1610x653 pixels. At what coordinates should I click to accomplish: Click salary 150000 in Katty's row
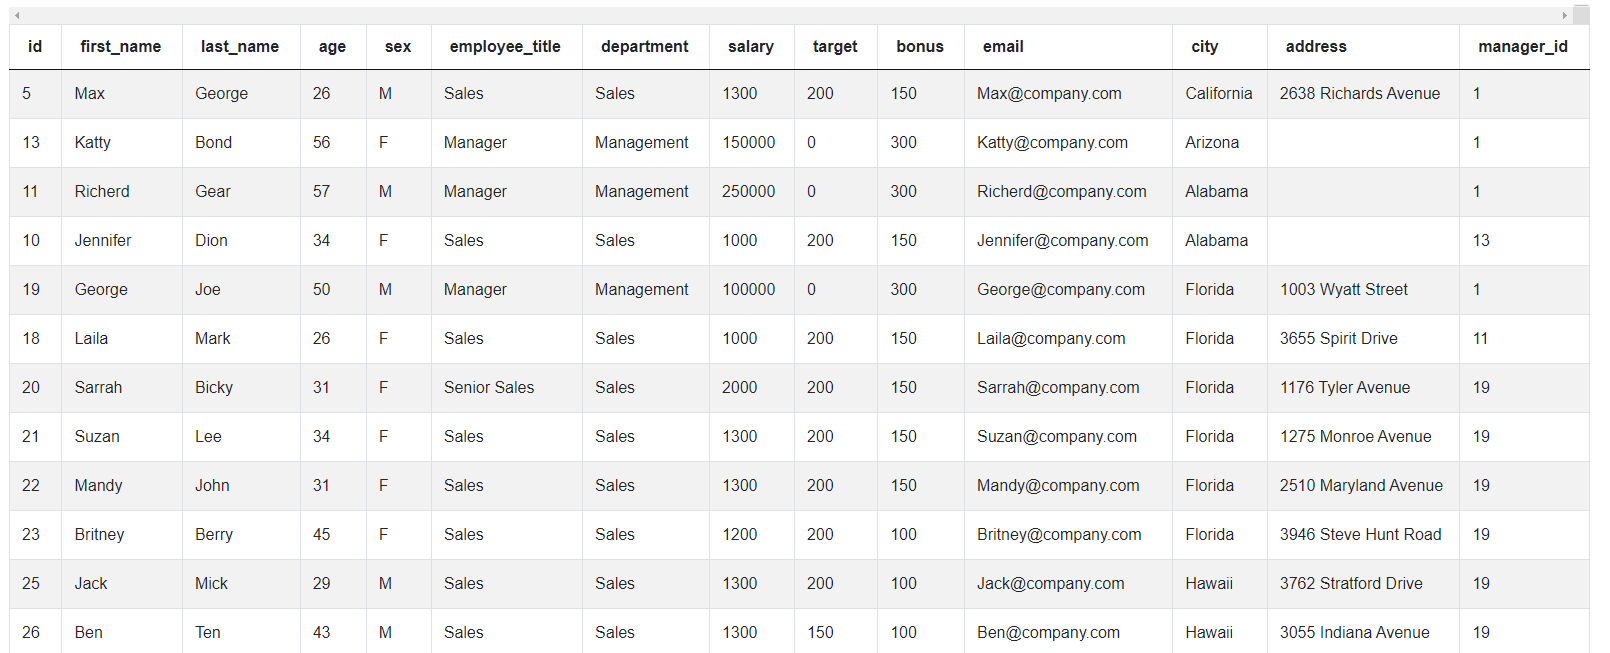point(752,143)
